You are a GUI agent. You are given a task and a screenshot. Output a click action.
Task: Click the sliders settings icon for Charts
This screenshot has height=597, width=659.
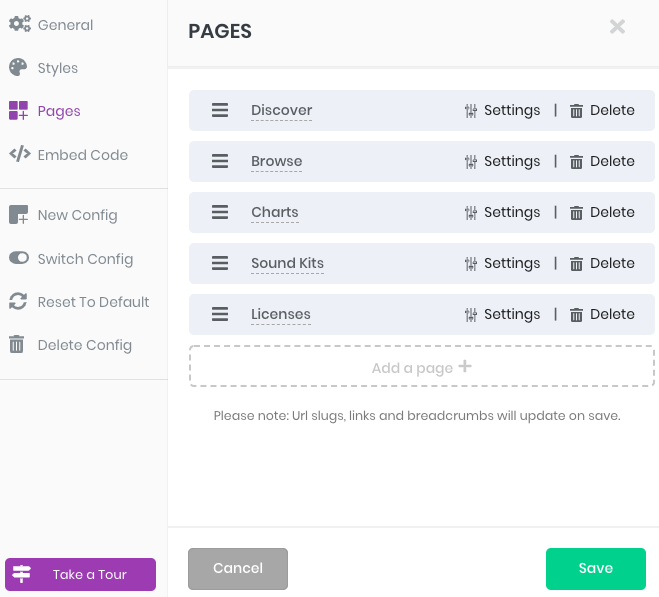click(x=471, y=213)
